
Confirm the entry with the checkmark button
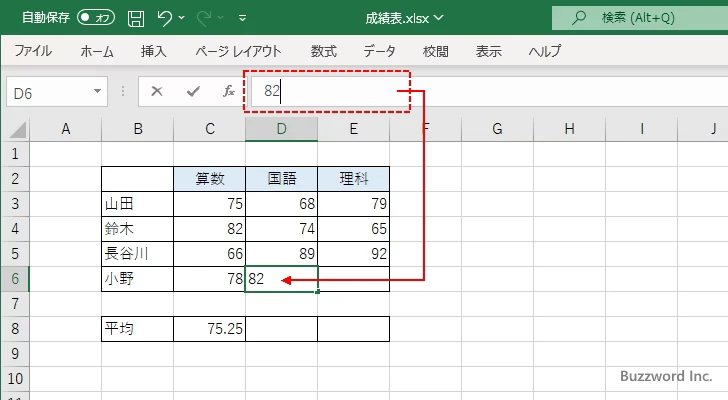(x=193, y=91)
